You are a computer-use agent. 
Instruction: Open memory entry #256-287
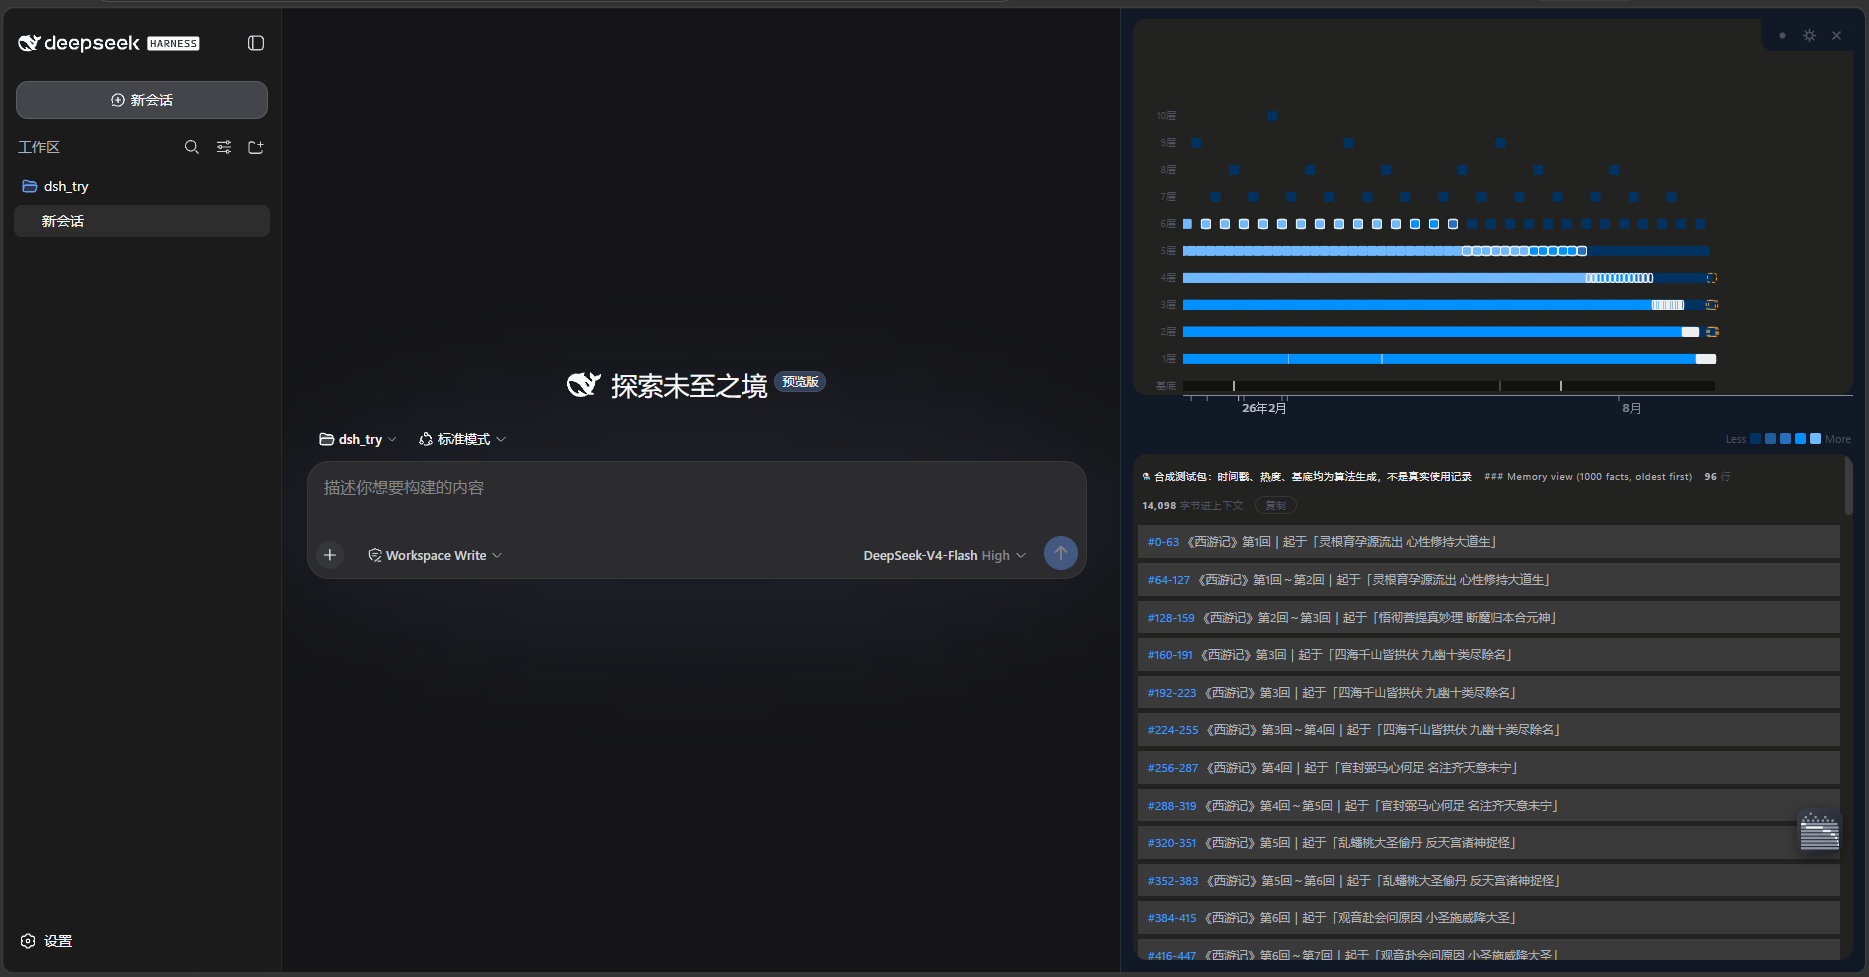point(1489,768)
